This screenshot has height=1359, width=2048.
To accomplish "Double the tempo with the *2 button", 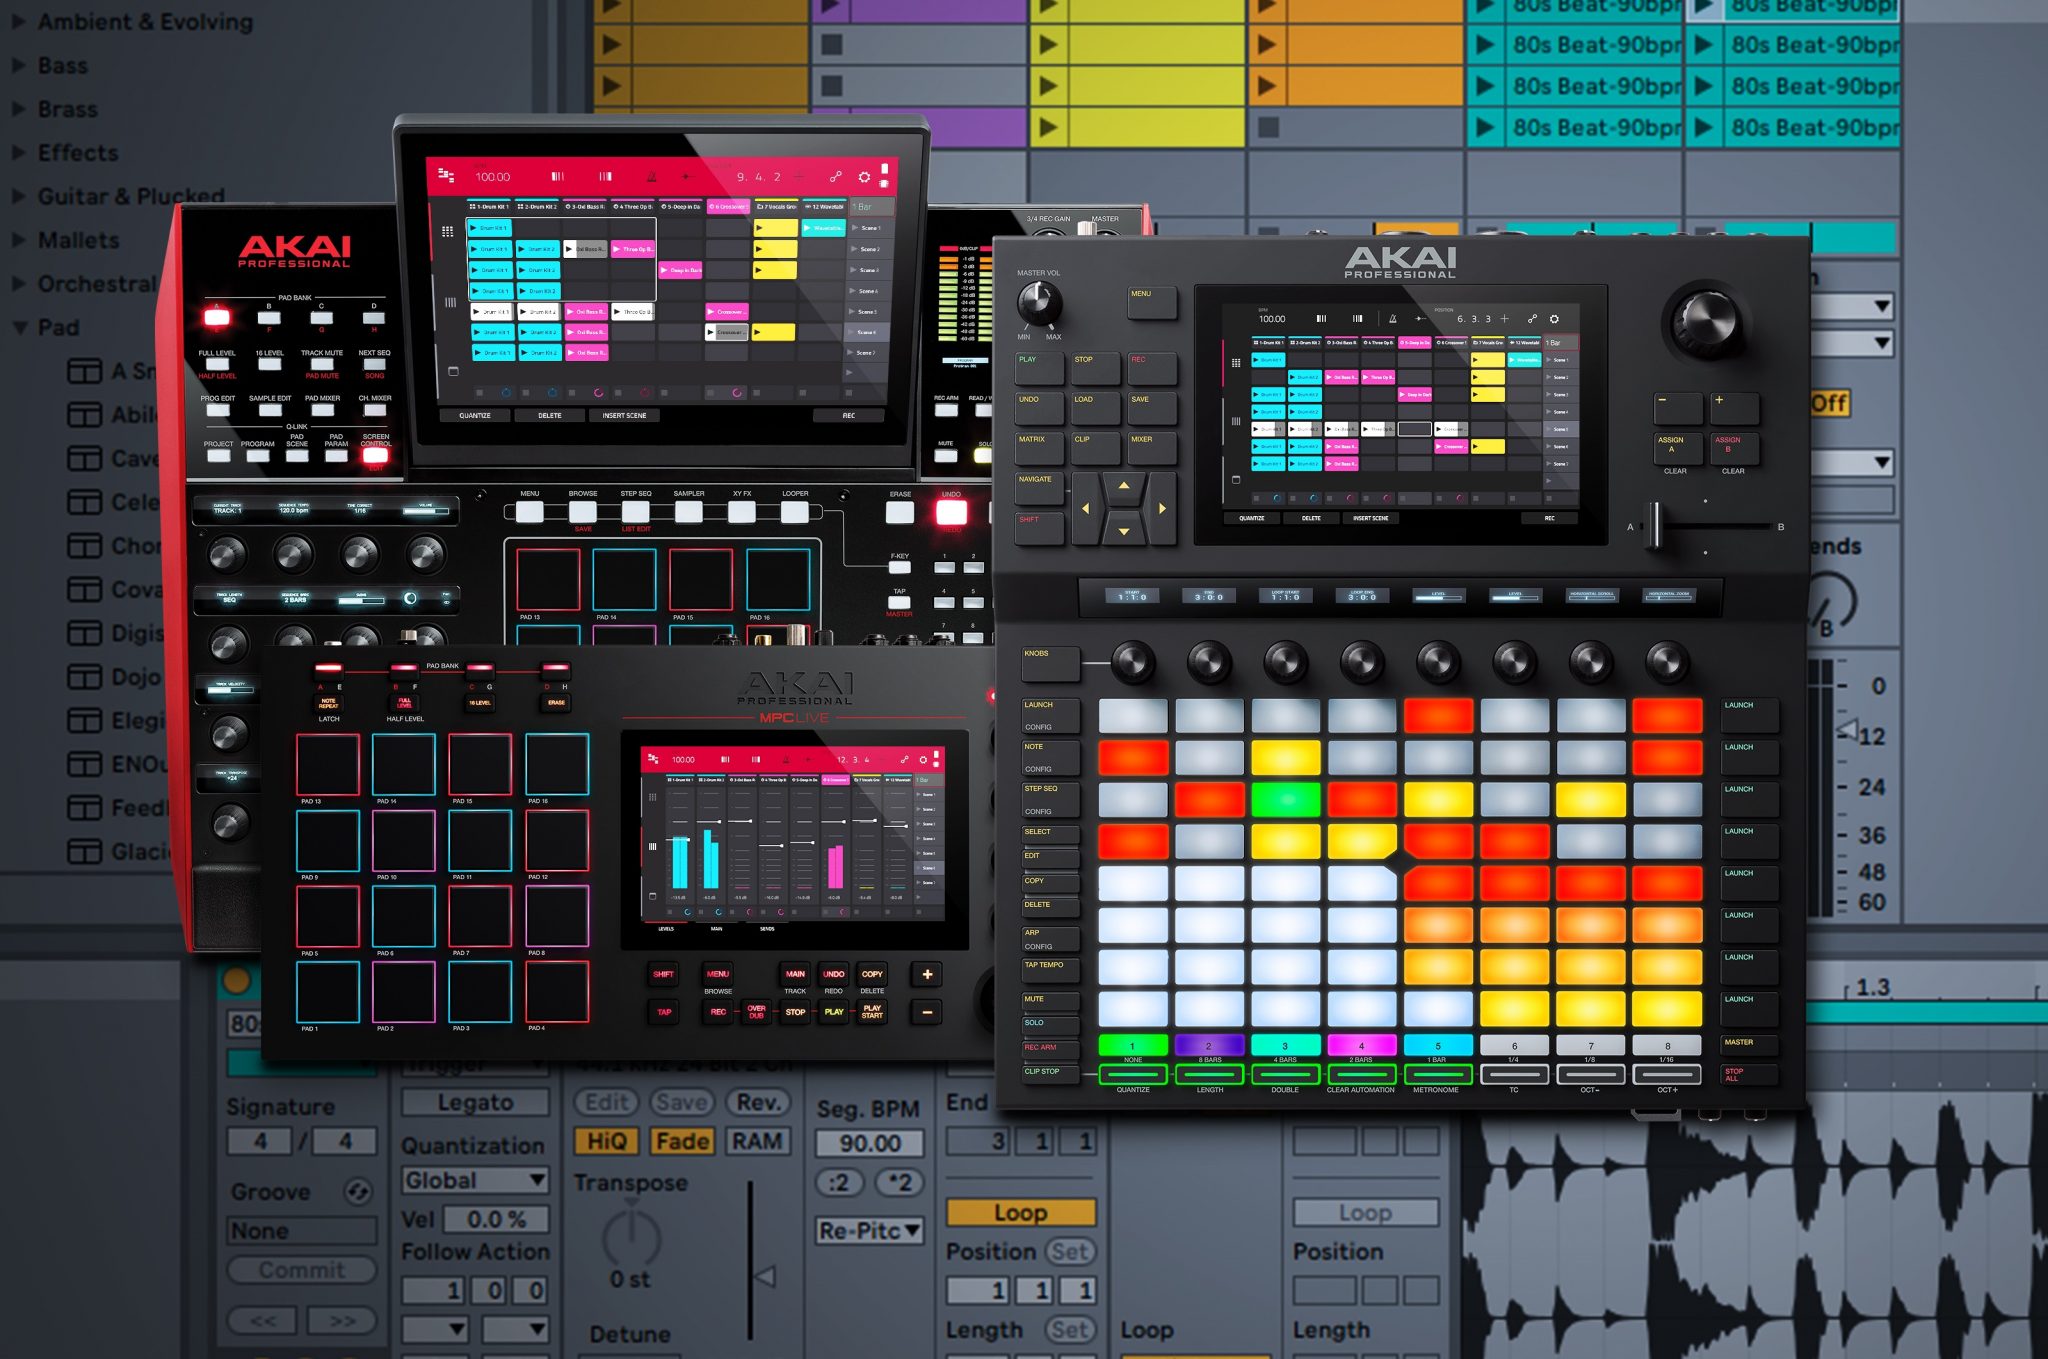I will (899, 1183).
